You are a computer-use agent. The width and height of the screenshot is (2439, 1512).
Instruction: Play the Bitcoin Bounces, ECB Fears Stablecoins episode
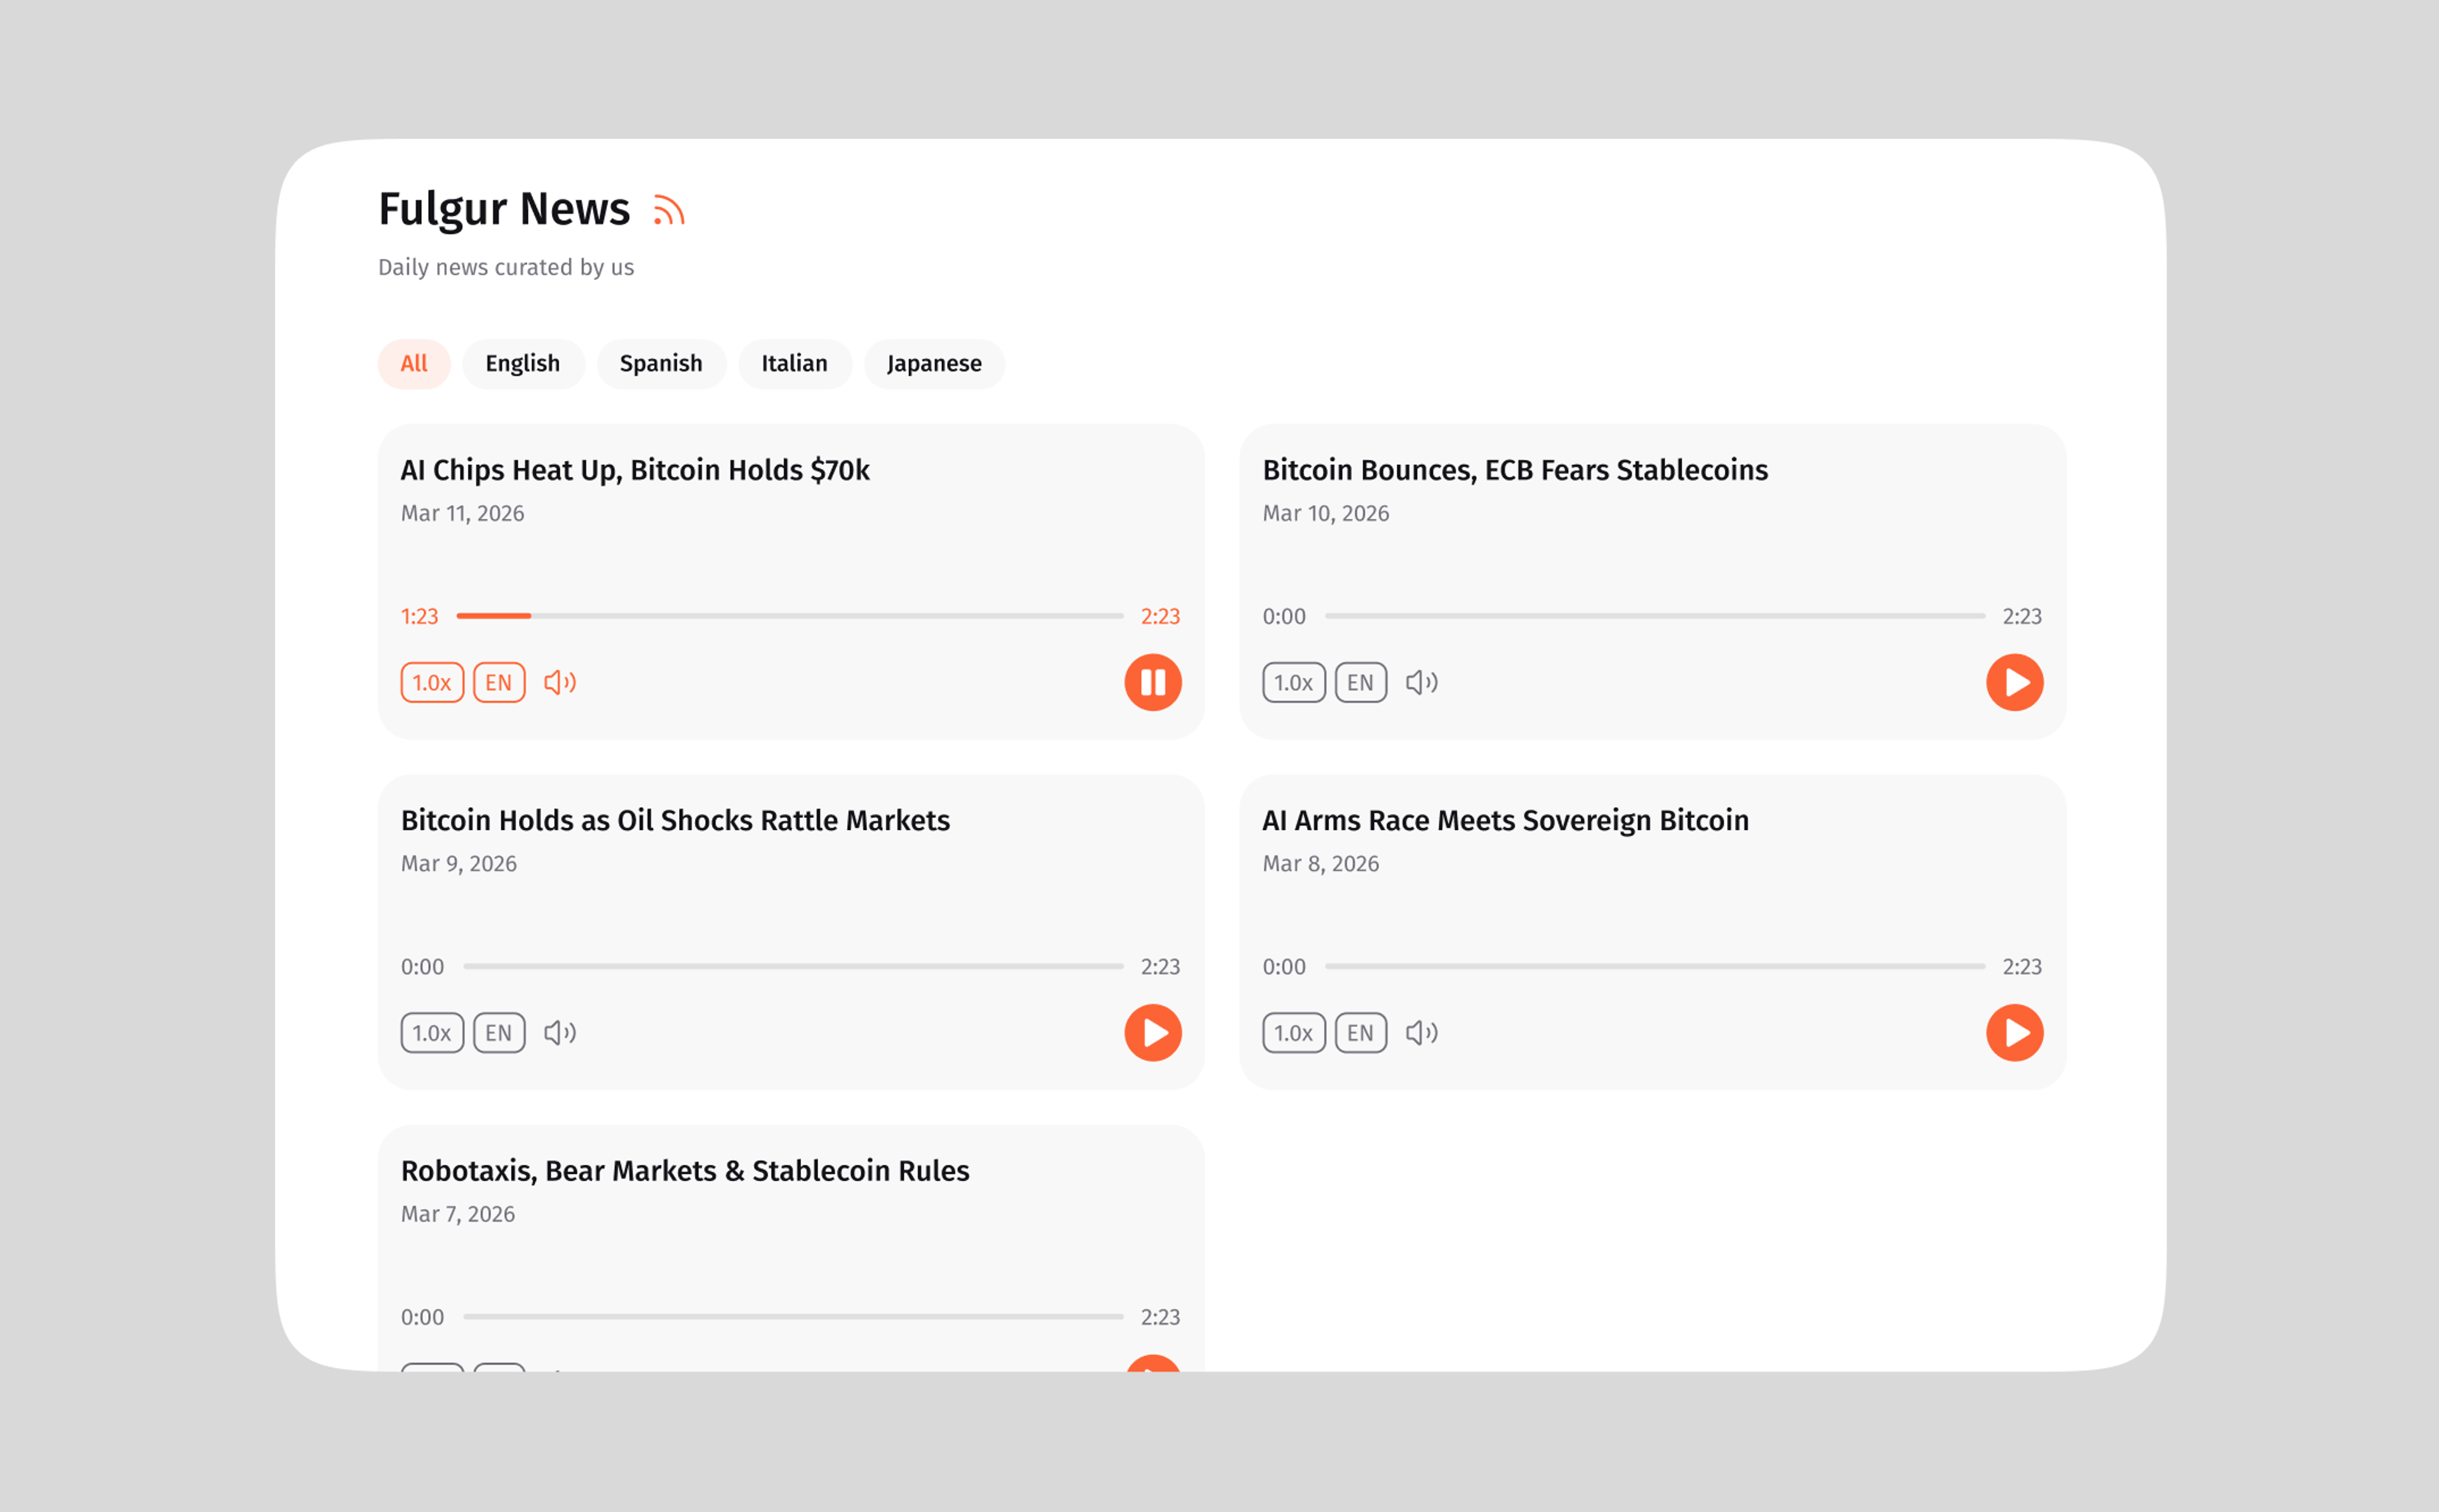[x=2014, y=682]
